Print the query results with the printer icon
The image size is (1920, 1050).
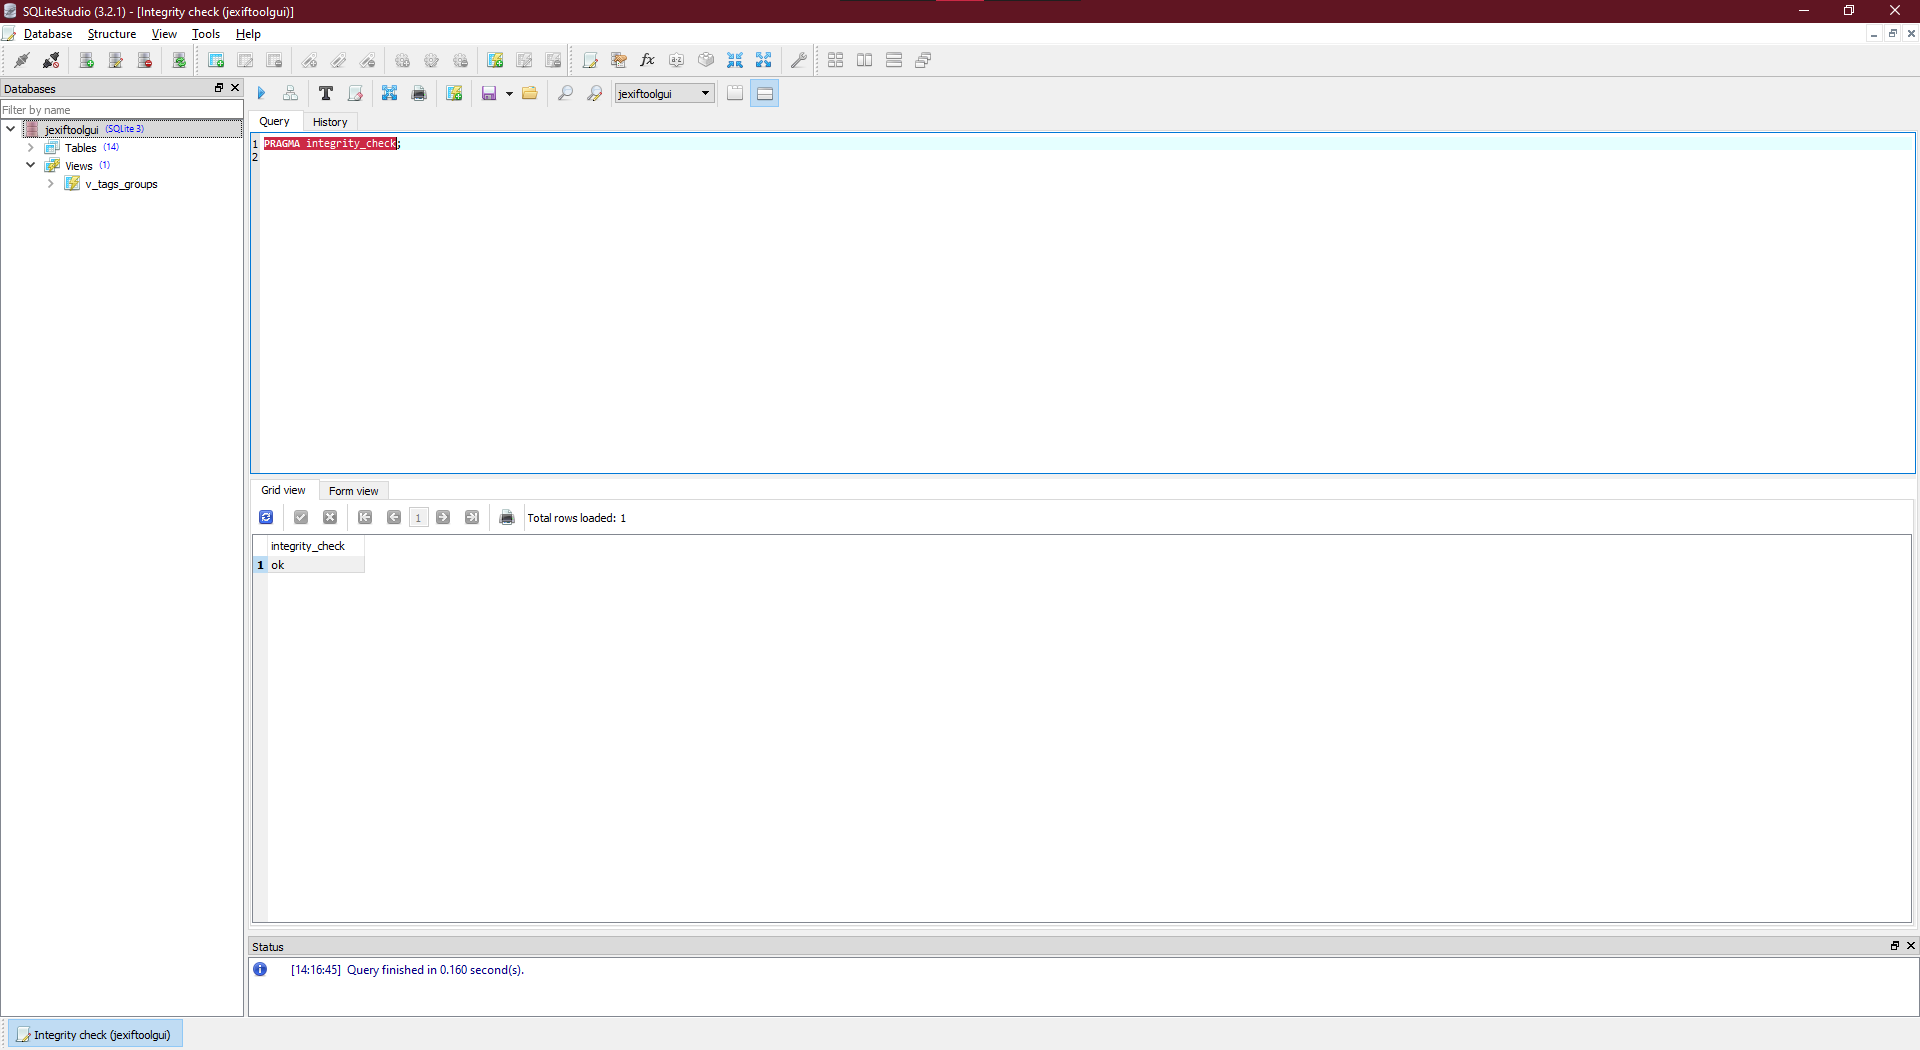click(507, 517)
